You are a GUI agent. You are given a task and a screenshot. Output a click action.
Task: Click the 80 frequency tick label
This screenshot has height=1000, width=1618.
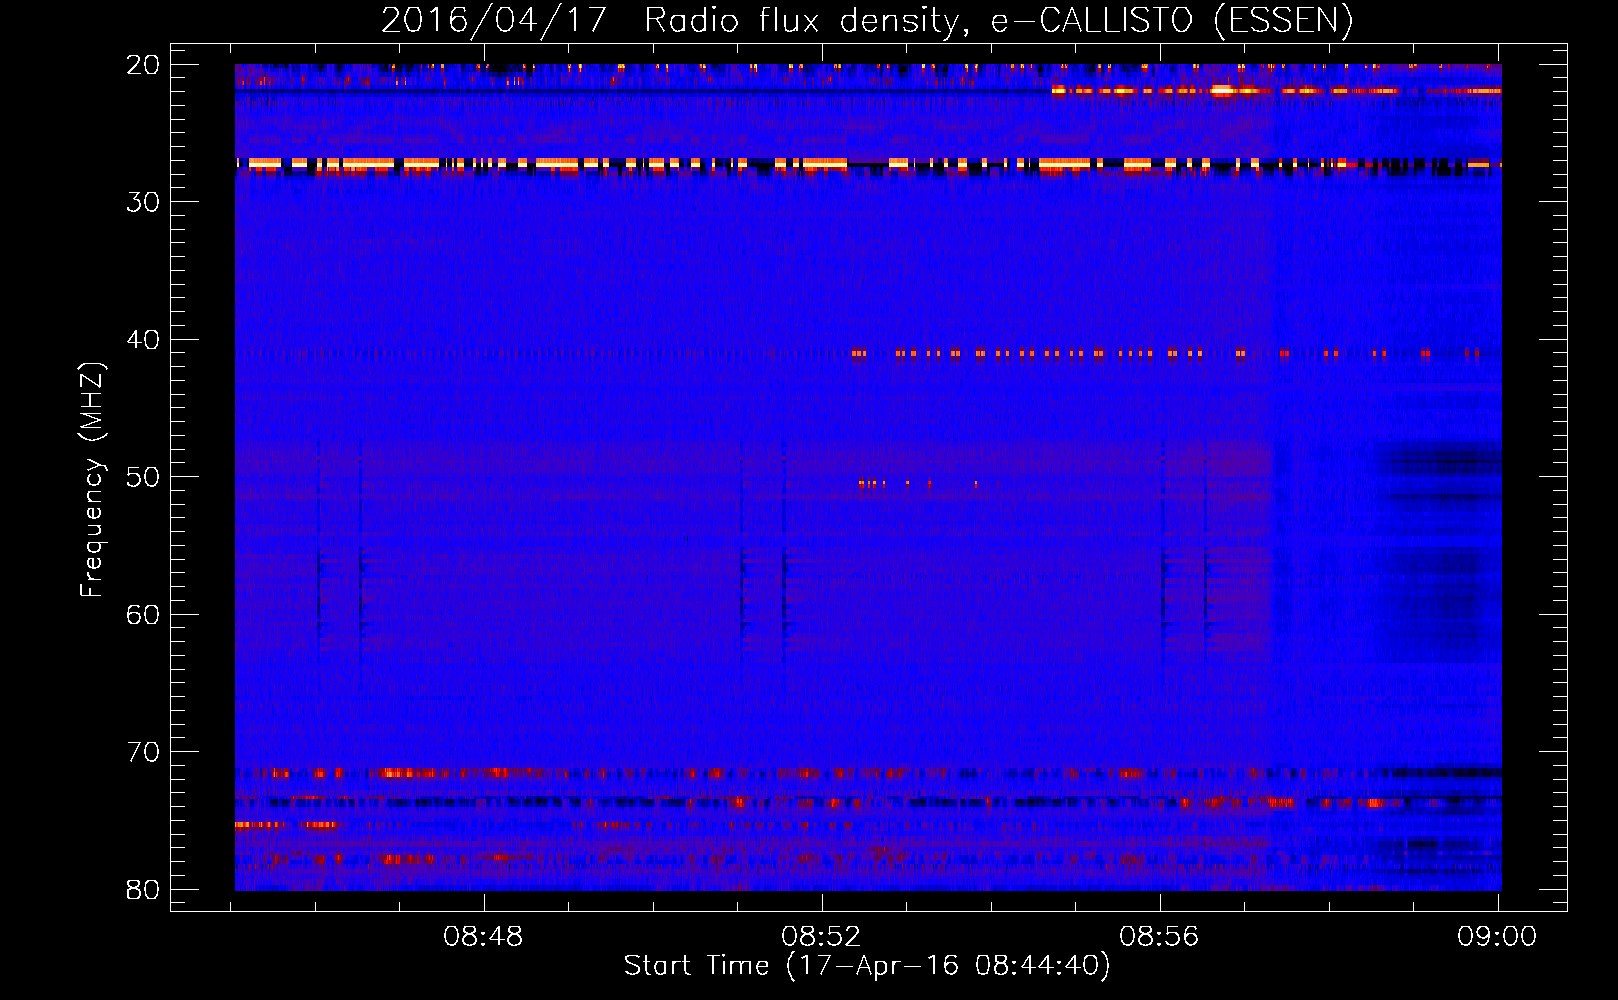[x=143, y=890]
